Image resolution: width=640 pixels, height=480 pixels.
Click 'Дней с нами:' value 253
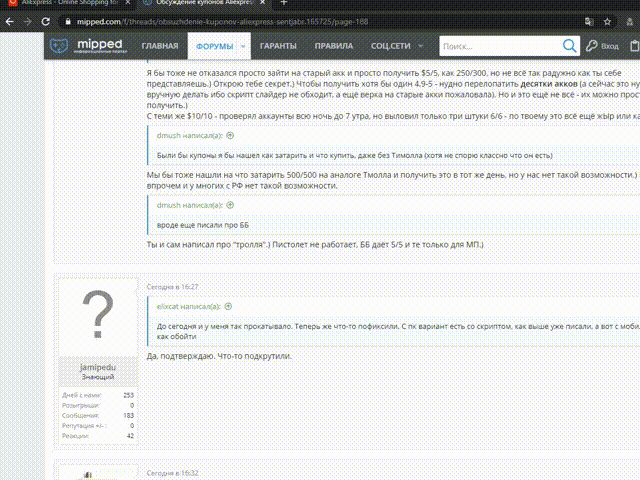tap(129, 395)
